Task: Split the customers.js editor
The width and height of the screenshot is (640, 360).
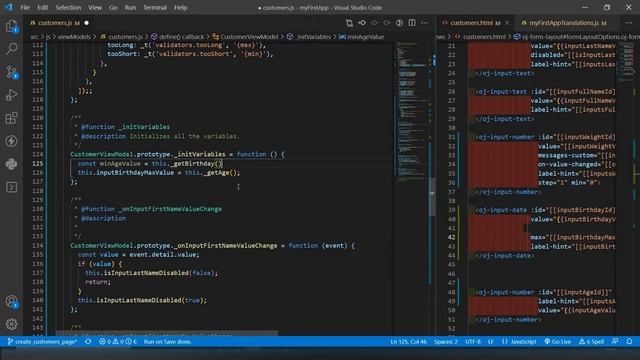Action: point(412,23)
